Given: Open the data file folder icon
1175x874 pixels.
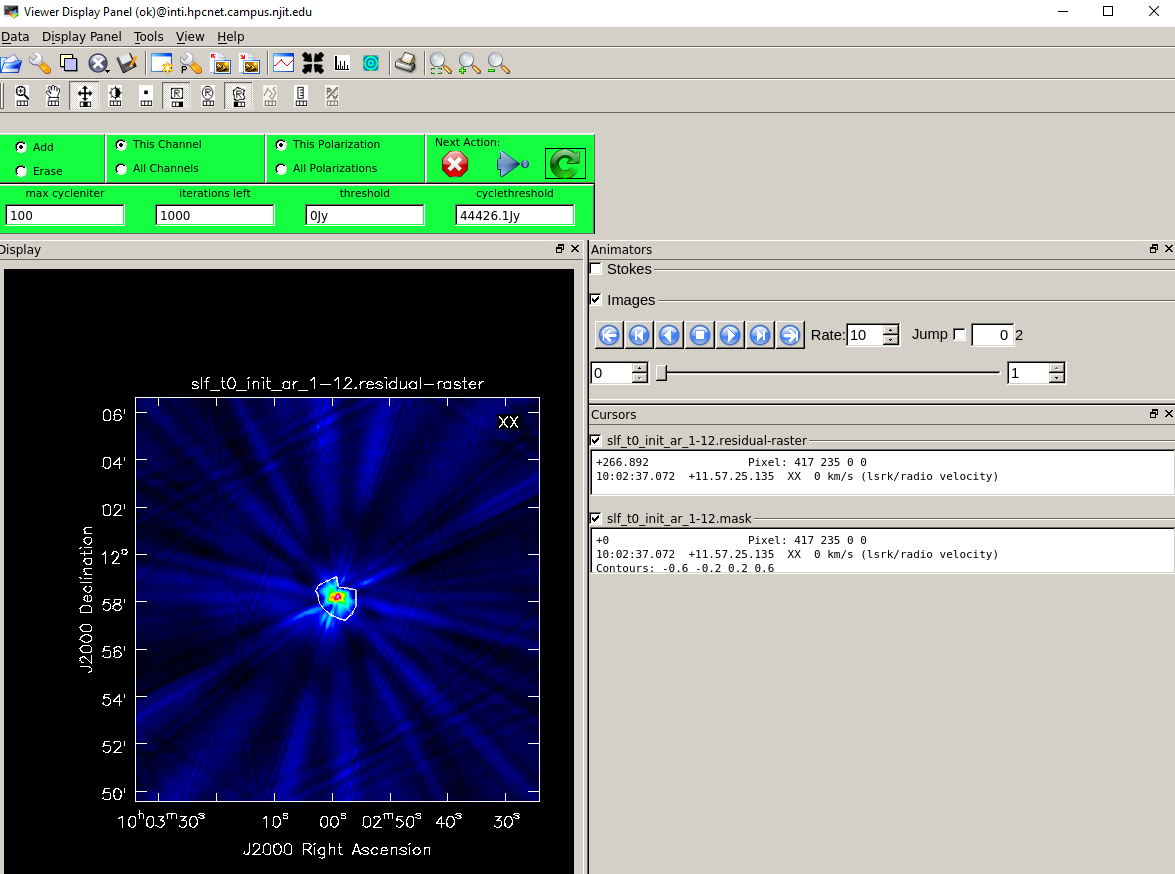Looking at the screenshot, I should (x=11, y=64).
